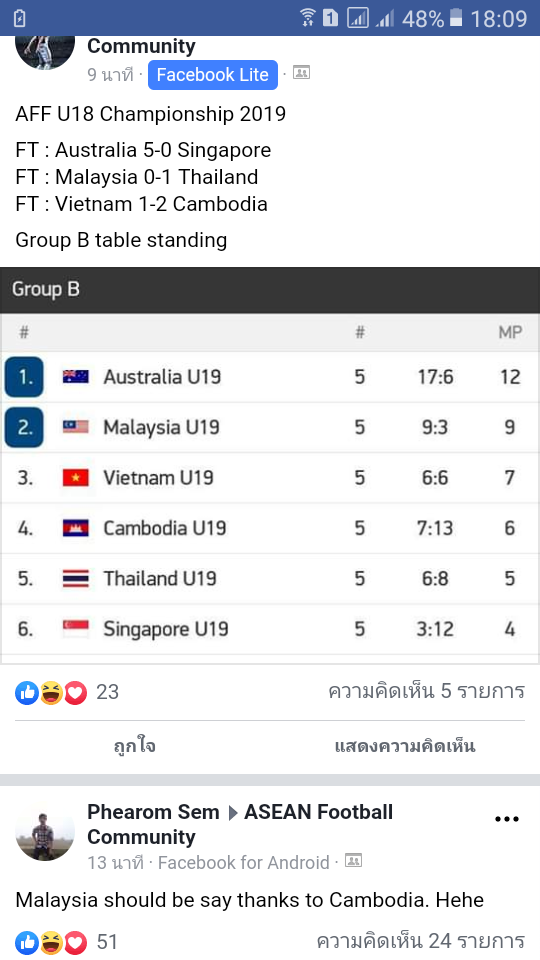The height and width of the screenshot is (960, 540).
Task: Open ASEAN Football Community group link
Action: 240,824
